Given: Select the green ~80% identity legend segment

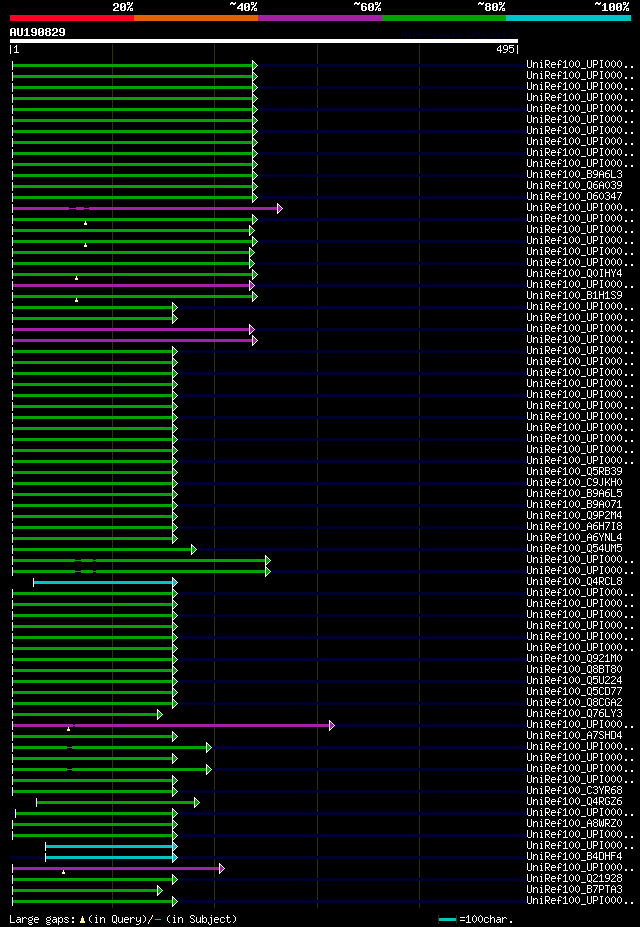Looking at the screenshot, I should tap(444, 18).
